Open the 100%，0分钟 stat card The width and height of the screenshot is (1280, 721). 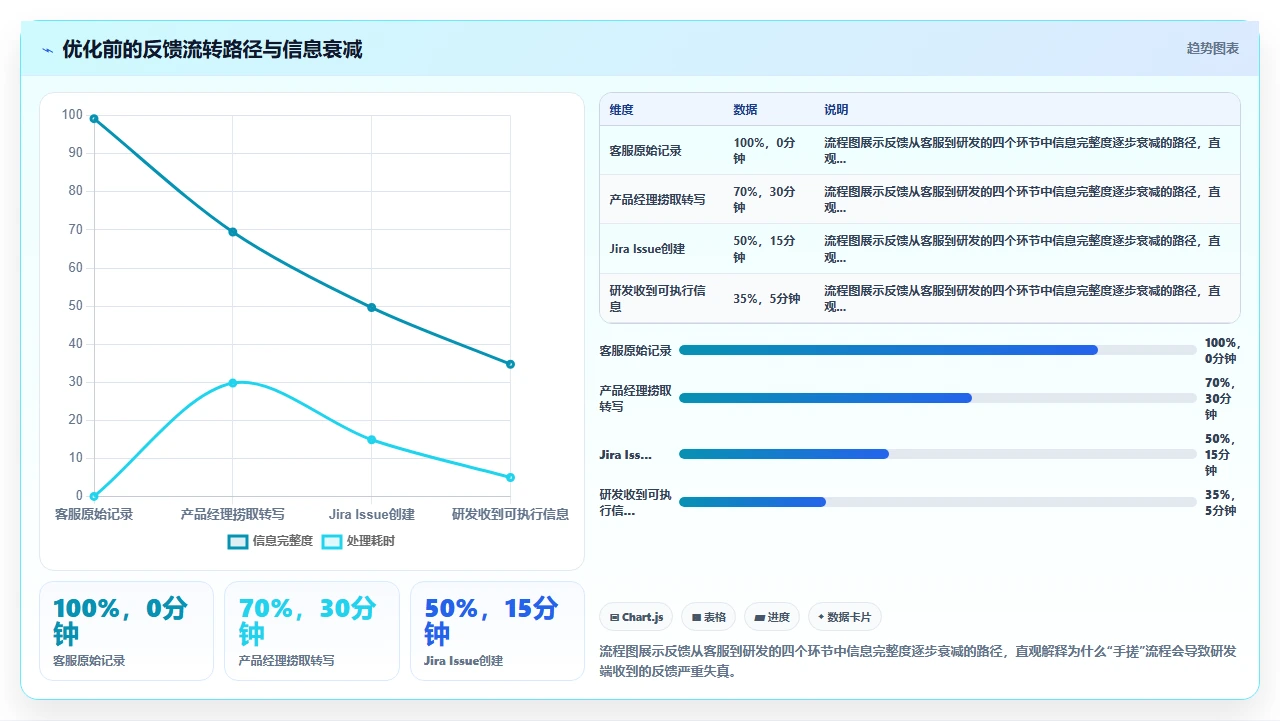pos(126,631)
